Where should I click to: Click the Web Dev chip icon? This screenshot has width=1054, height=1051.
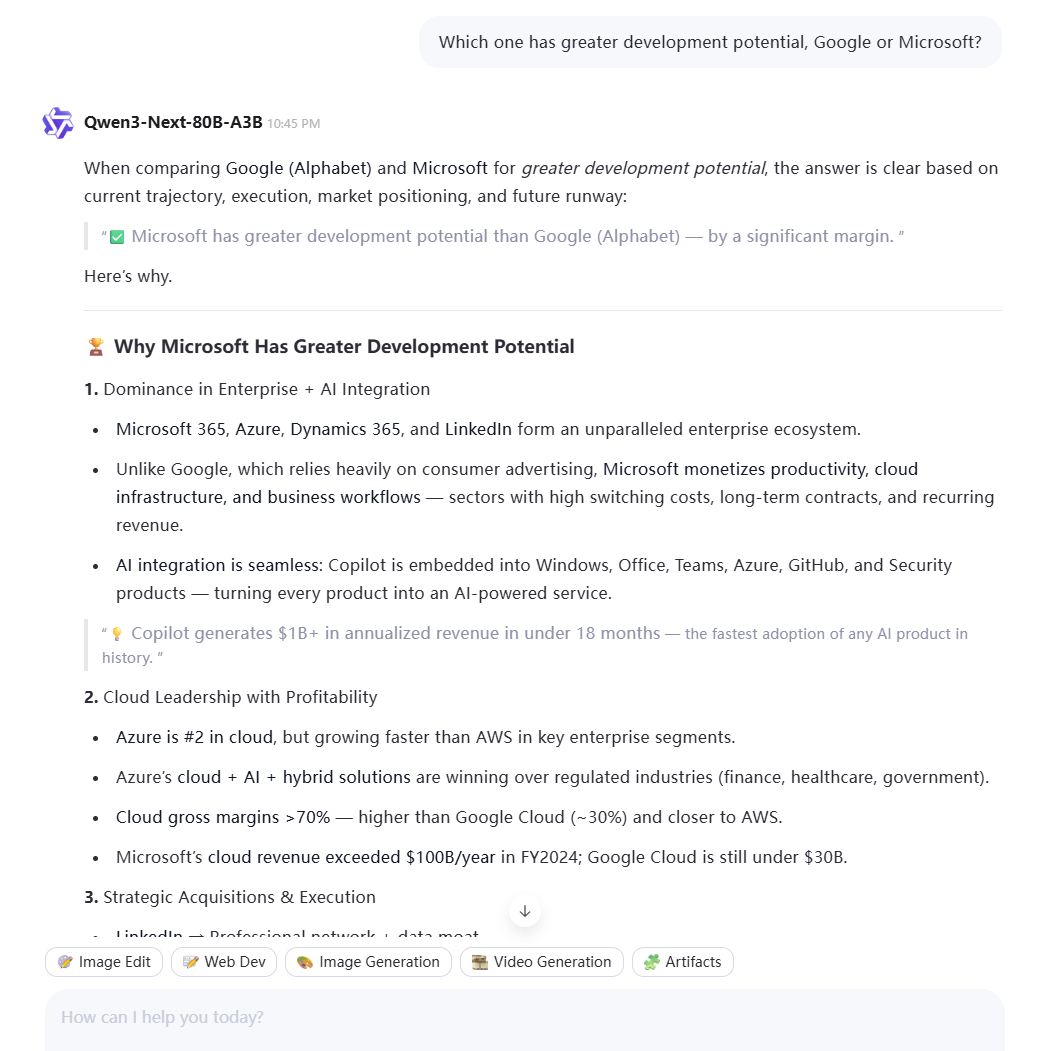point(191,962)
